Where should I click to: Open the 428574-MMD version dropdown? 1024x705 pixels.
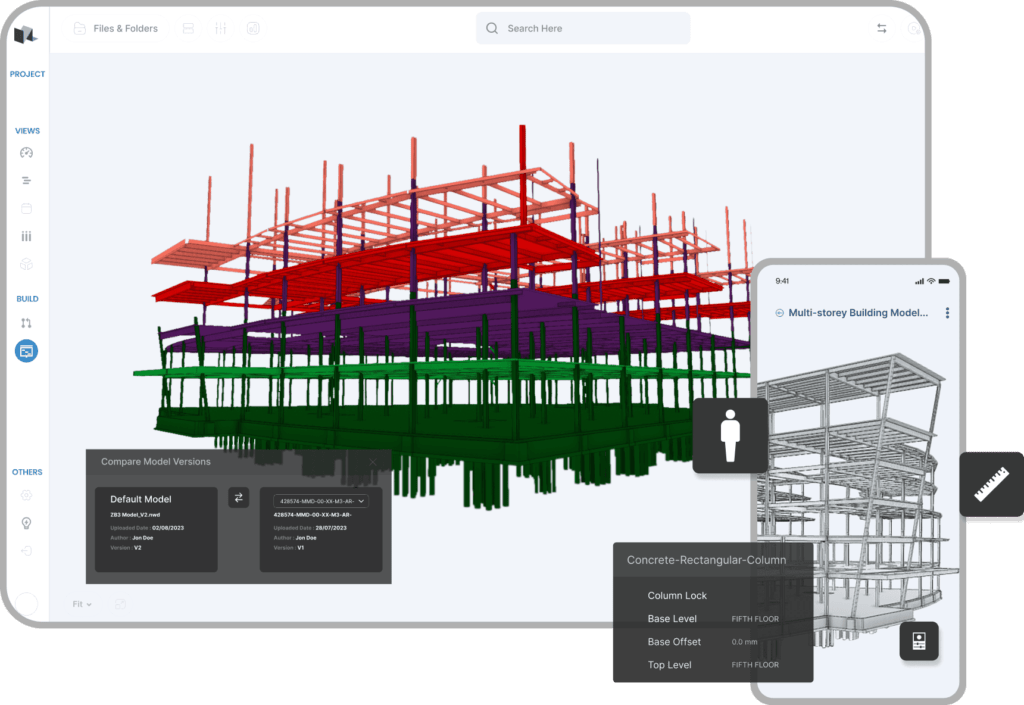click(321, 500)
